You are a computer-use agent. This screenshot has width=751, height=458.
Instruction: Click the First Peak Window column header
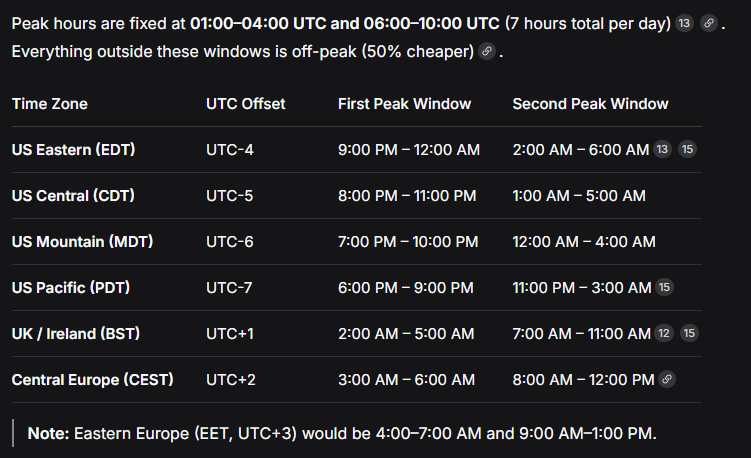point(405,104)
